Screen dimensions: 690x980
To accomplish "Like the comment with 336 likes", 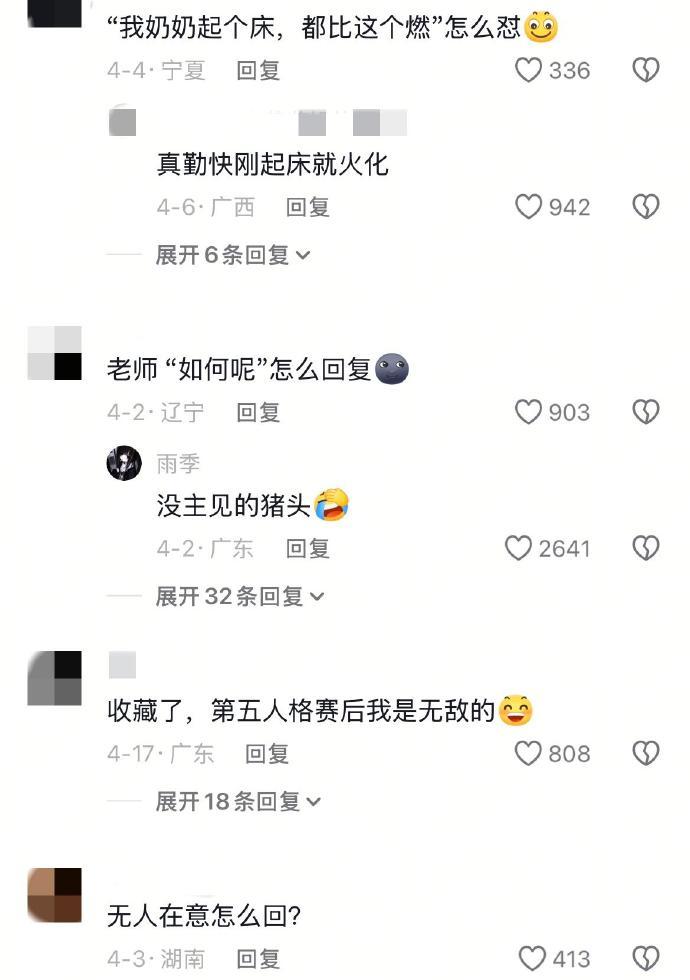I will pos(528,70).
